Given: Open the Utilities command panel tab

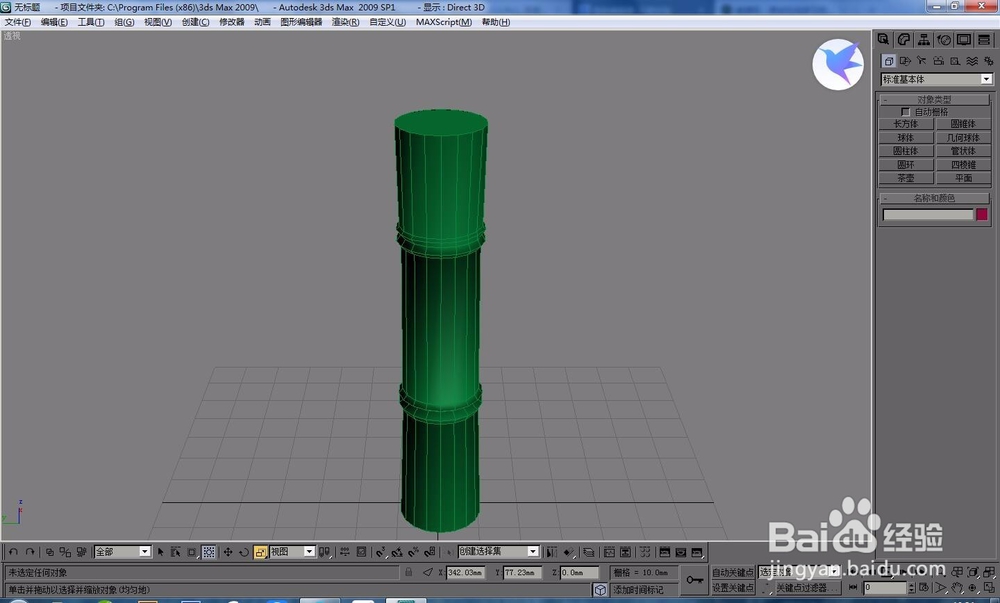Looking at the screenshot, I should point(984,40).
